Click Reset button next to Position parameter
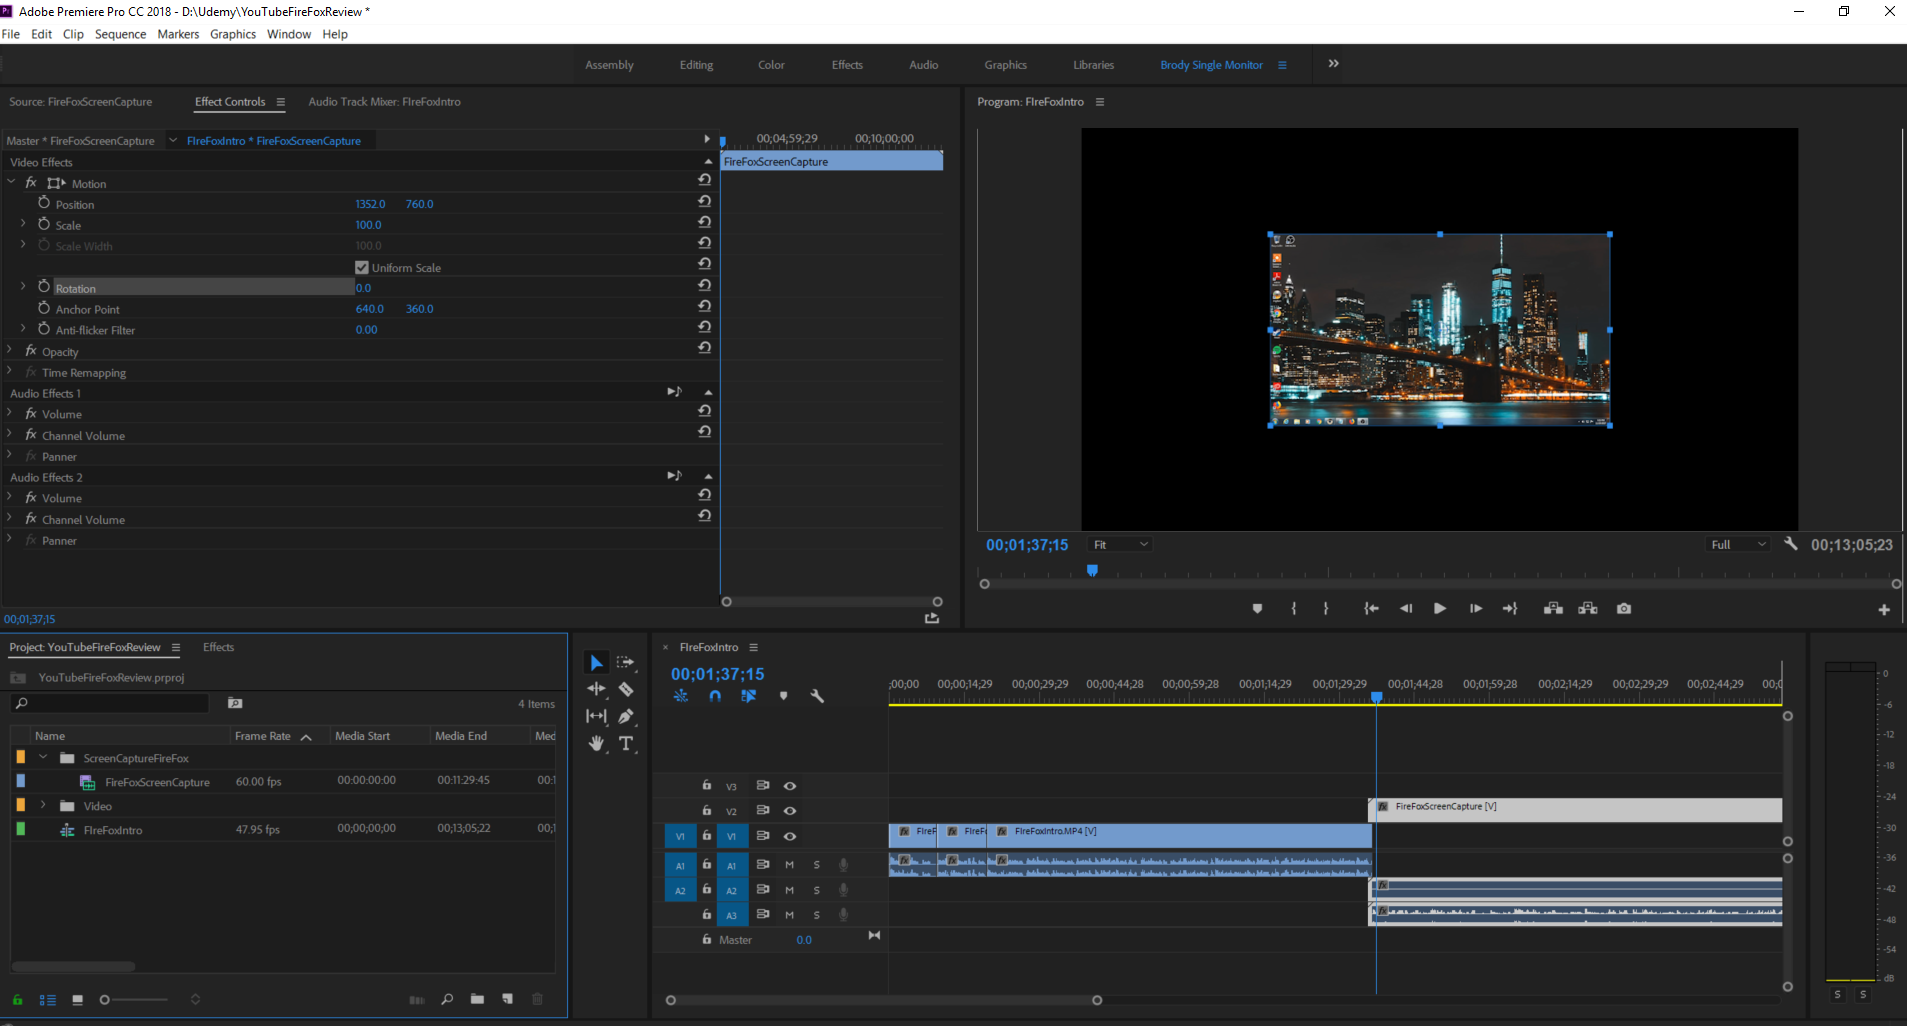Screen dimensions: 1907x1026 tap(704, 200)
